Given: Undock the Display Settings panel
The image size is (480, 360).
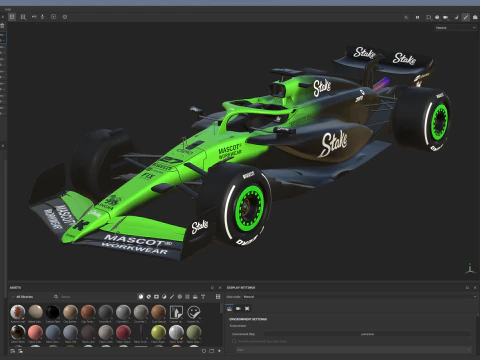Looking at the screenshot, I should (x=467, y=287).
